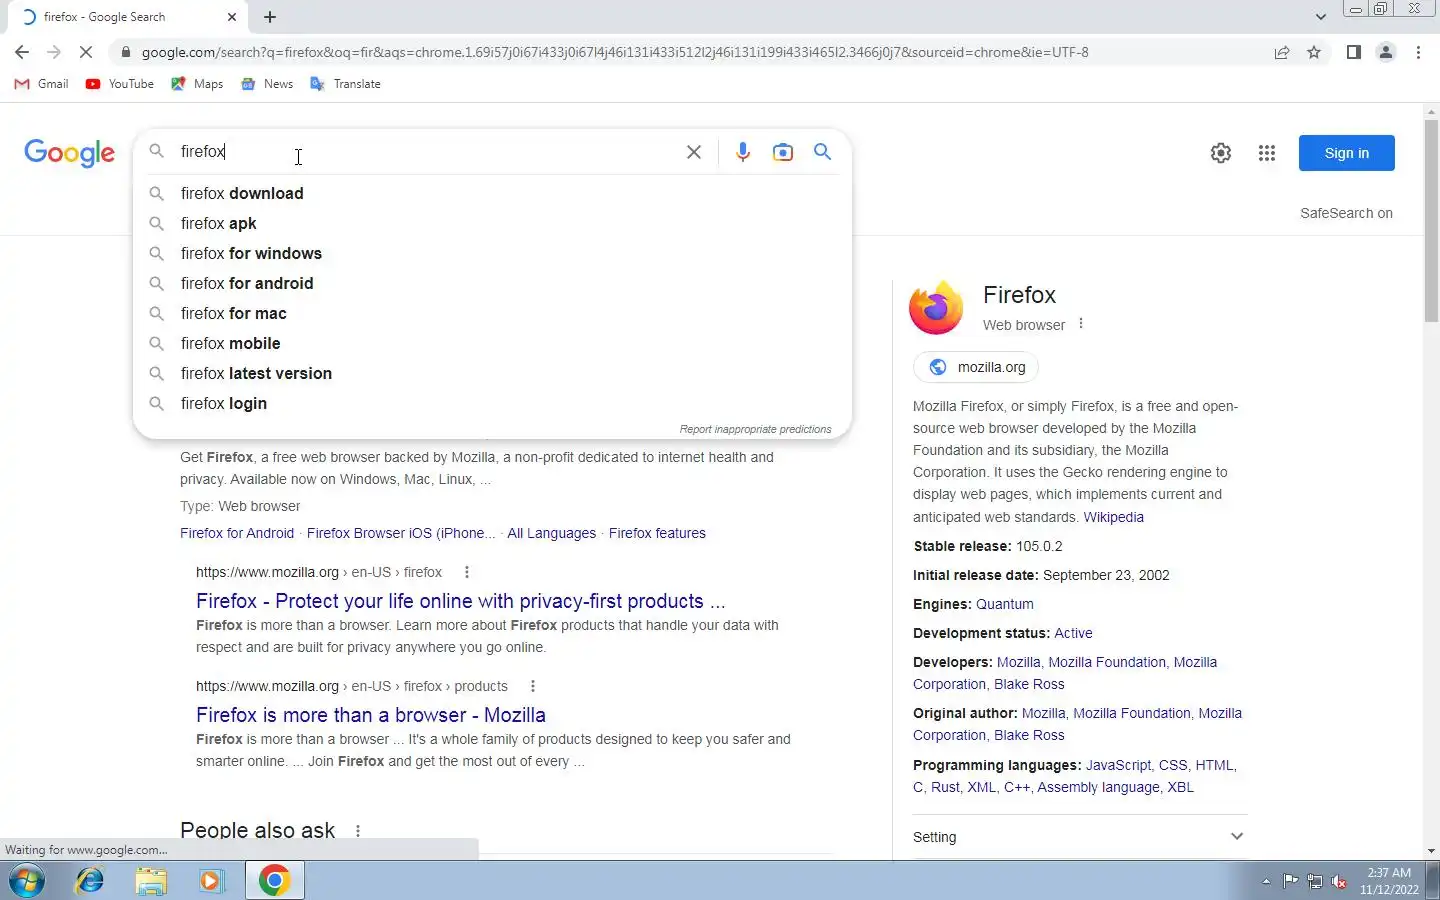The image size is (1440, 900).
Task: Click the microphone voice search icon
Action: pos(742,152)
